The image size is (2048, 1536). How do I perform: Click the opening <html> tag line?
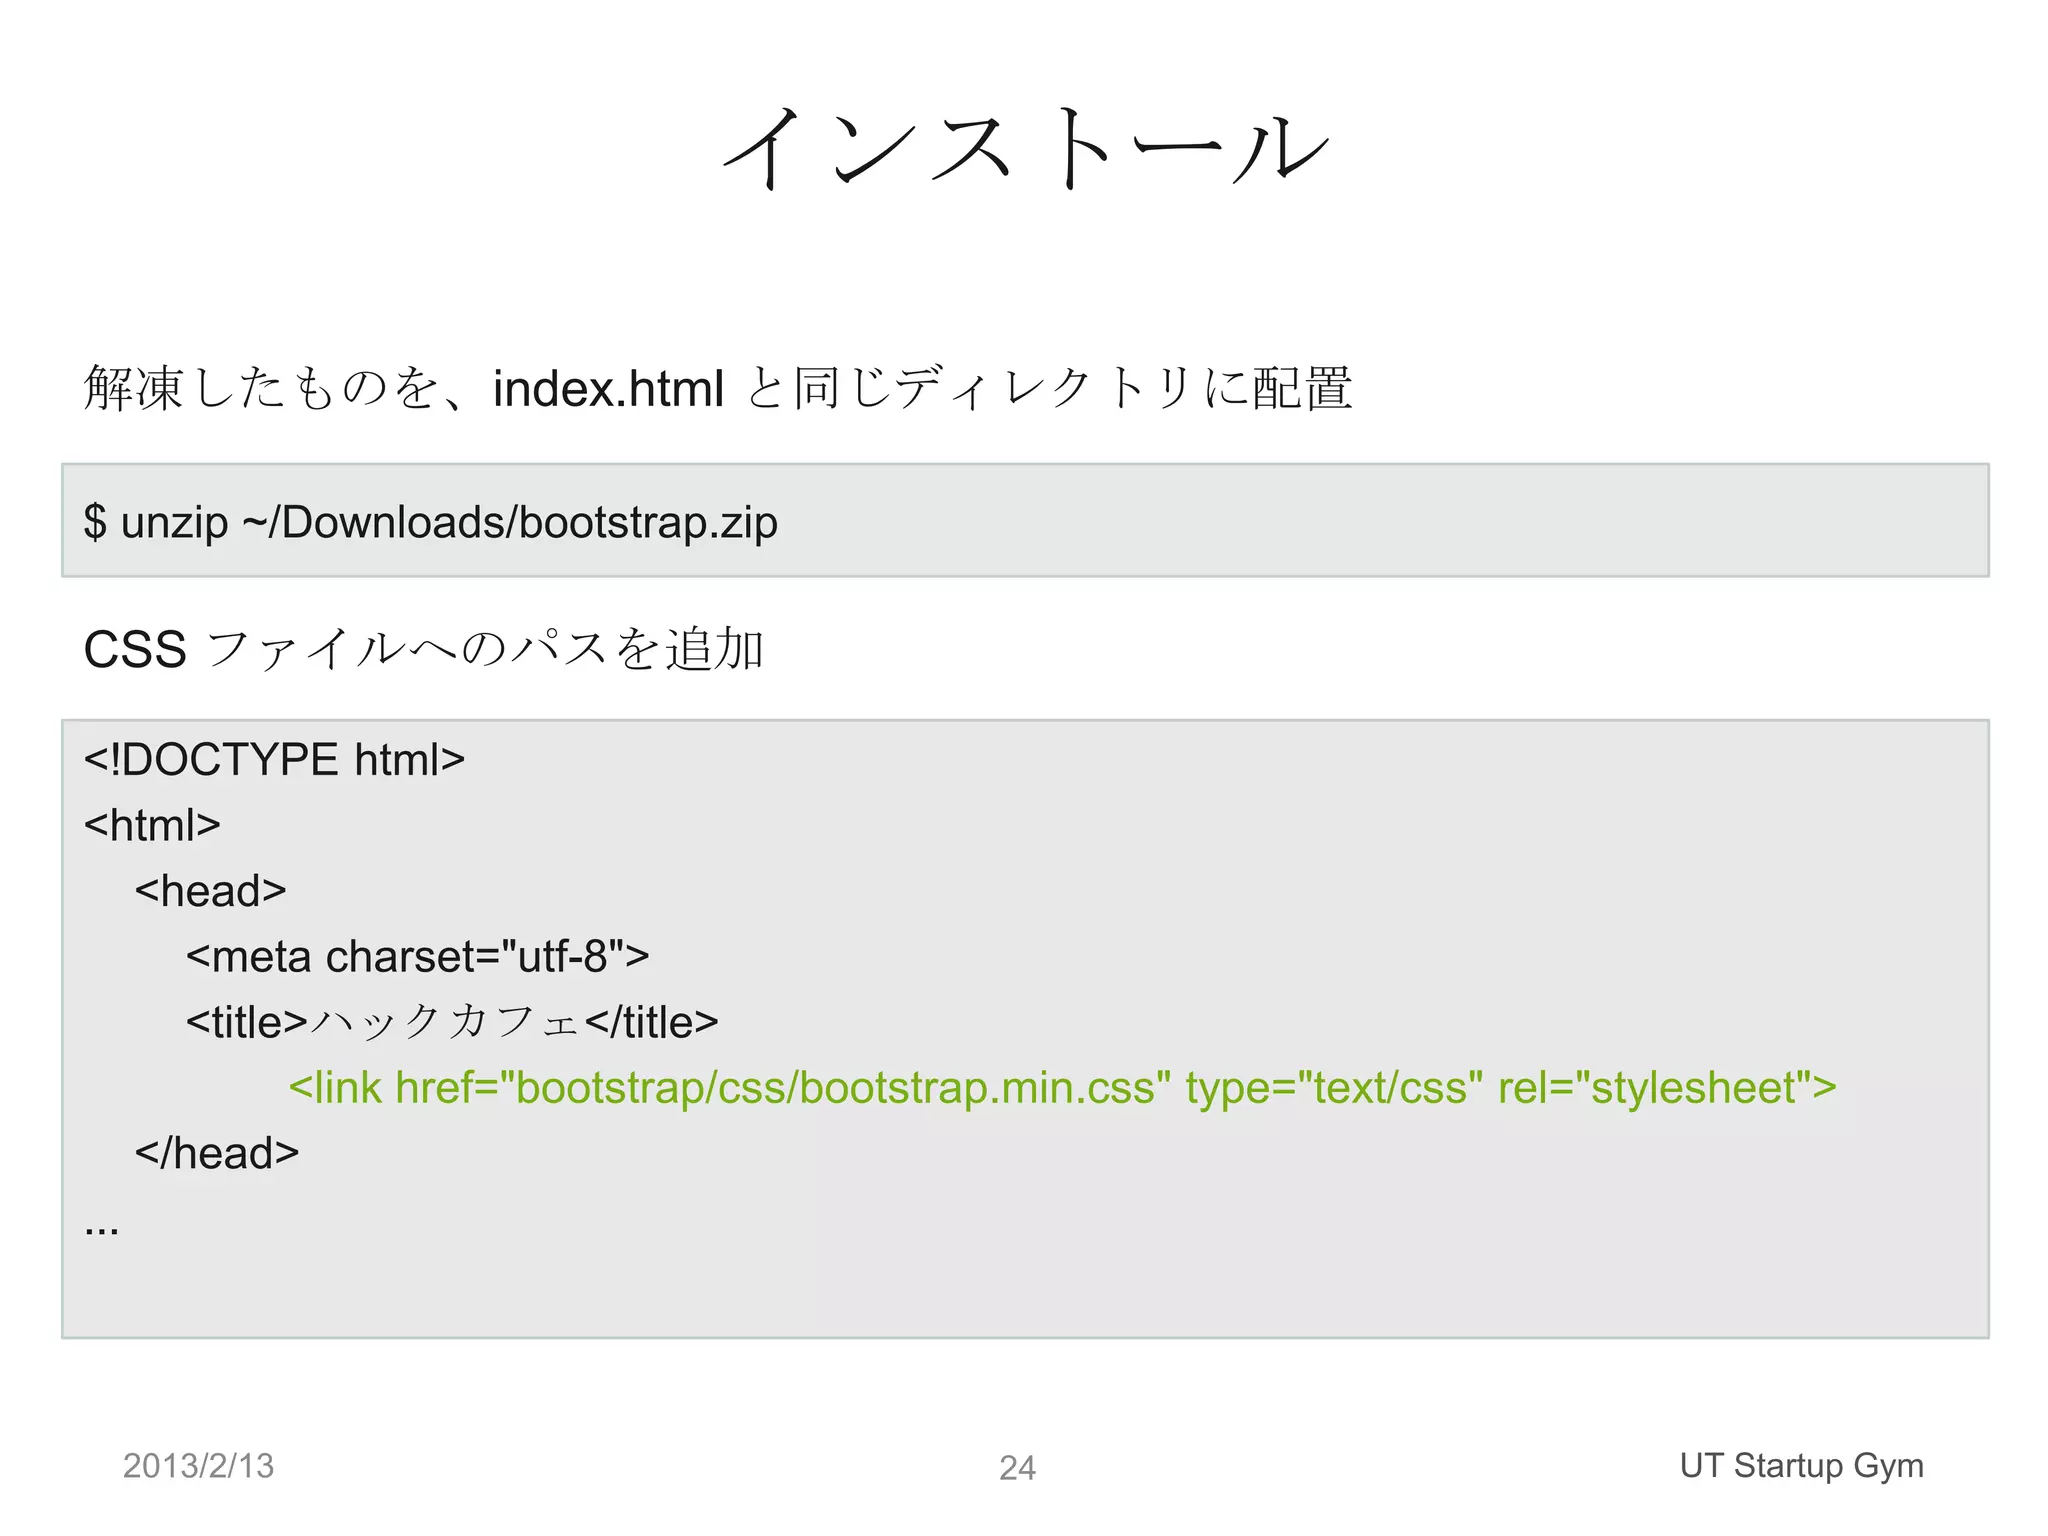click(152, 825)
